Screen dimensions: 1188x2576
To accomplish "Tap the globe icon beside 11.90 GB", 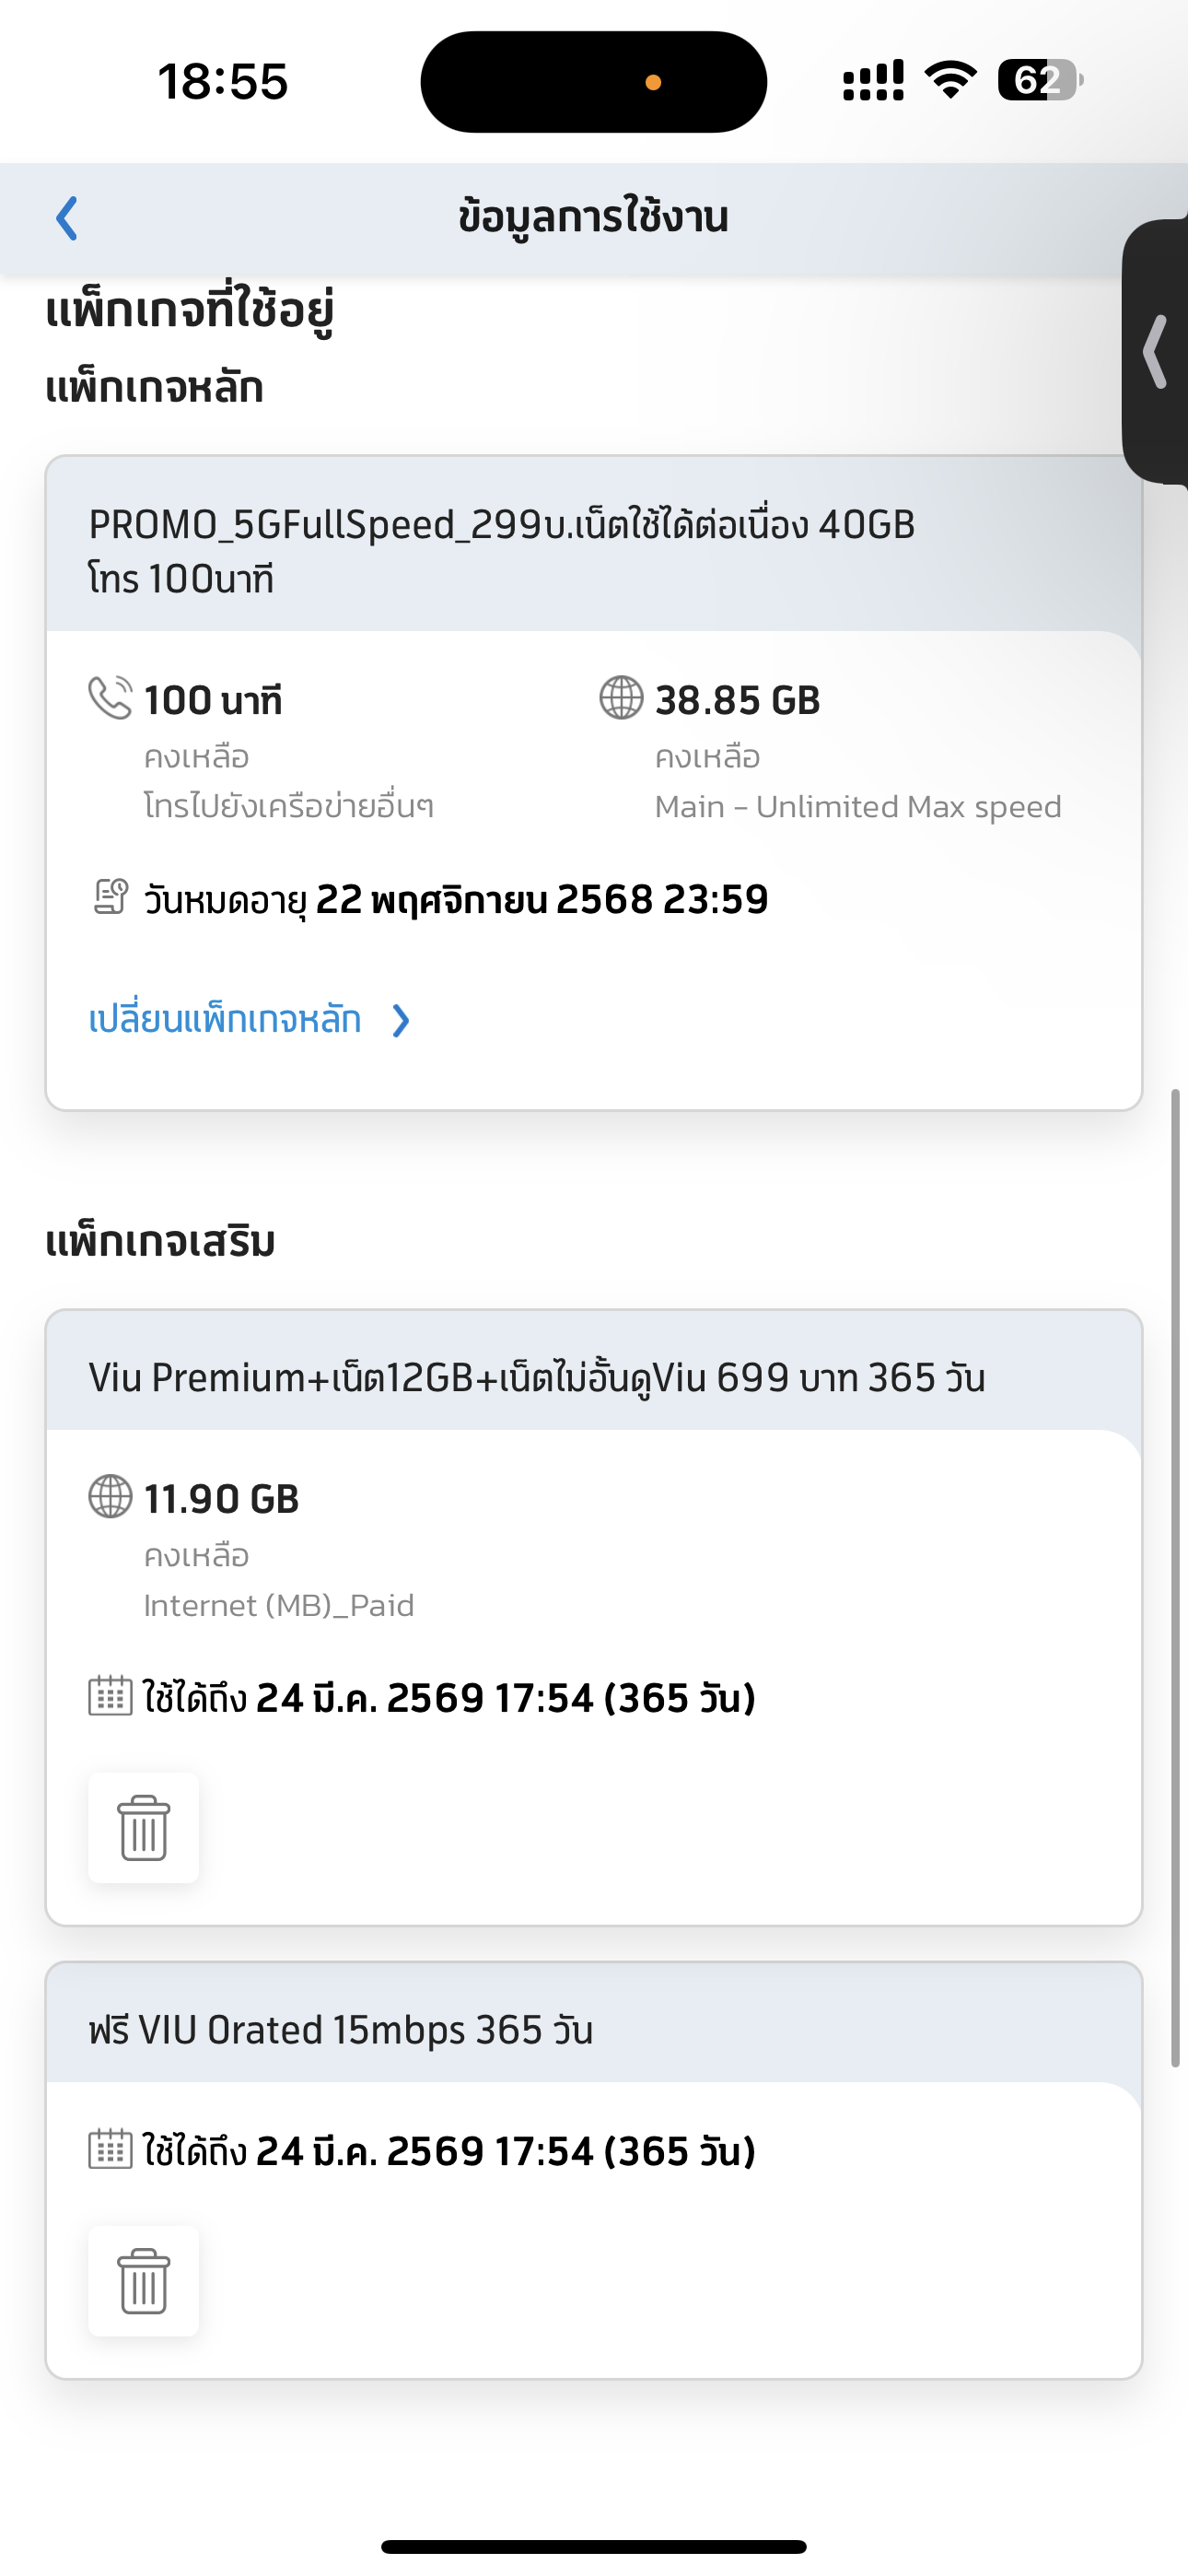I will [110, 1497].
